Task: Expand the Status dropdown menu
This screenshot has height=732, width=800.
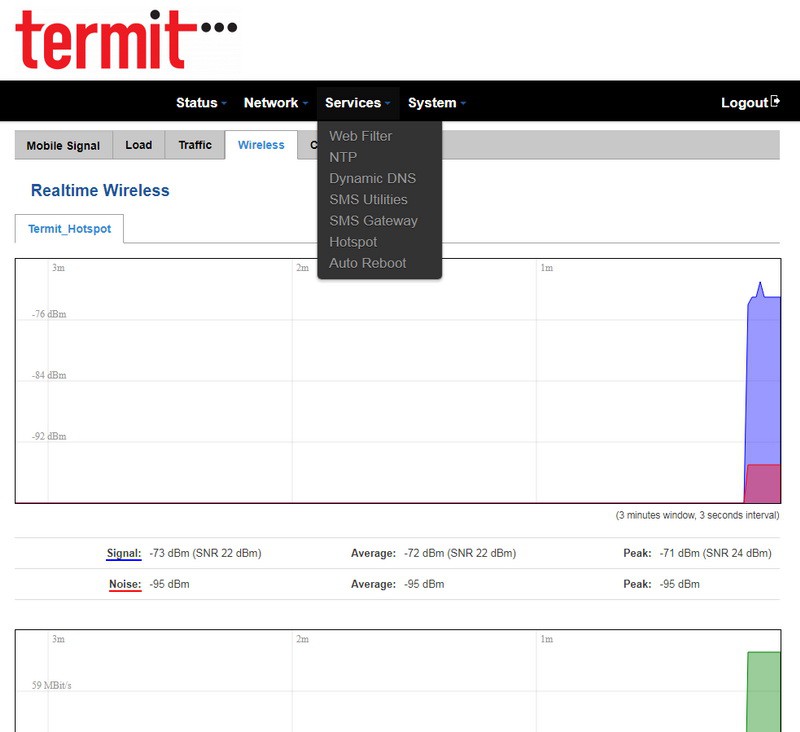Action: (201, 103)
